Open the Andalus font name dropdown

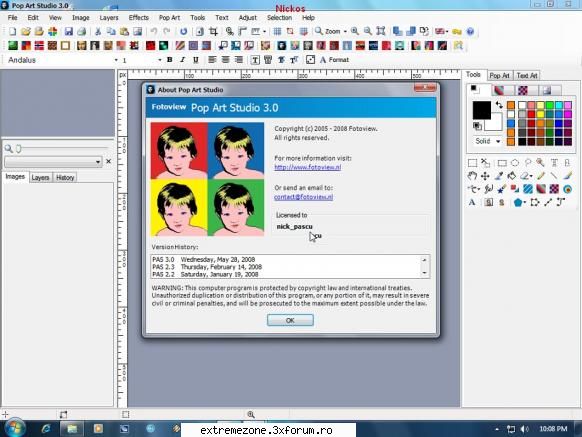(116, 60)
